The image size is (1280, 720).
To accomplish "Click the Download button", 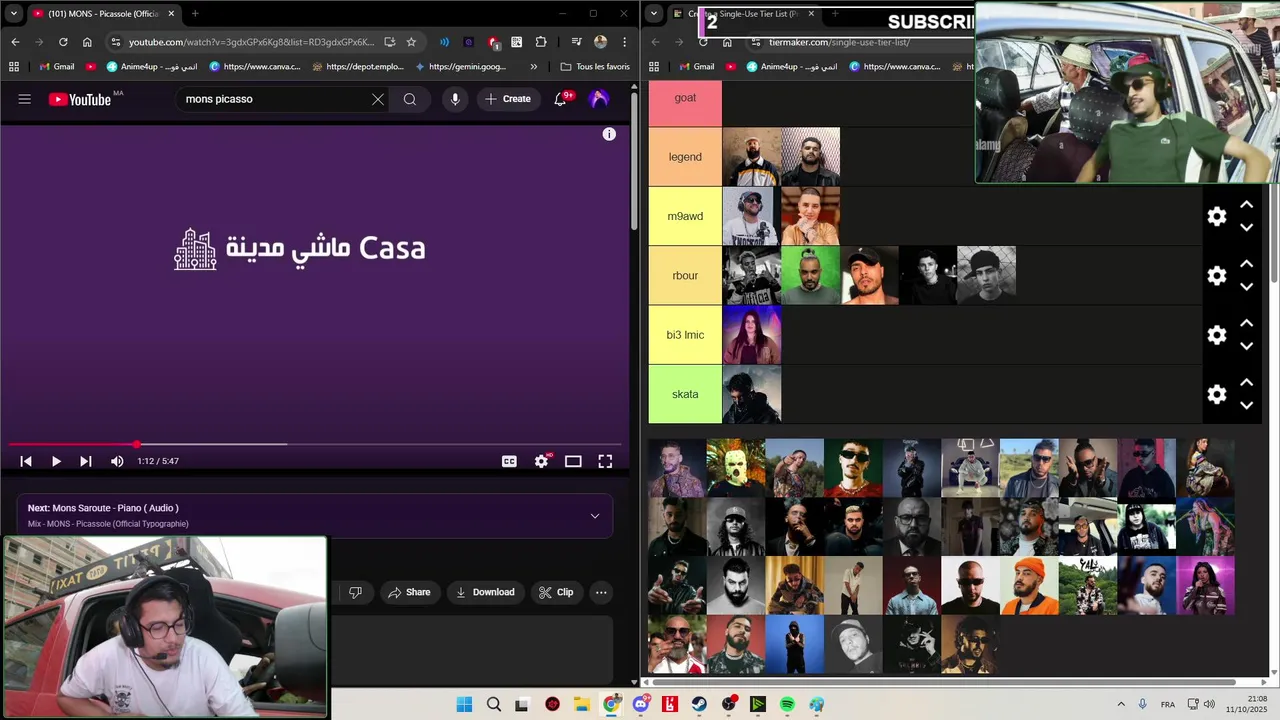I will [485, 592].
